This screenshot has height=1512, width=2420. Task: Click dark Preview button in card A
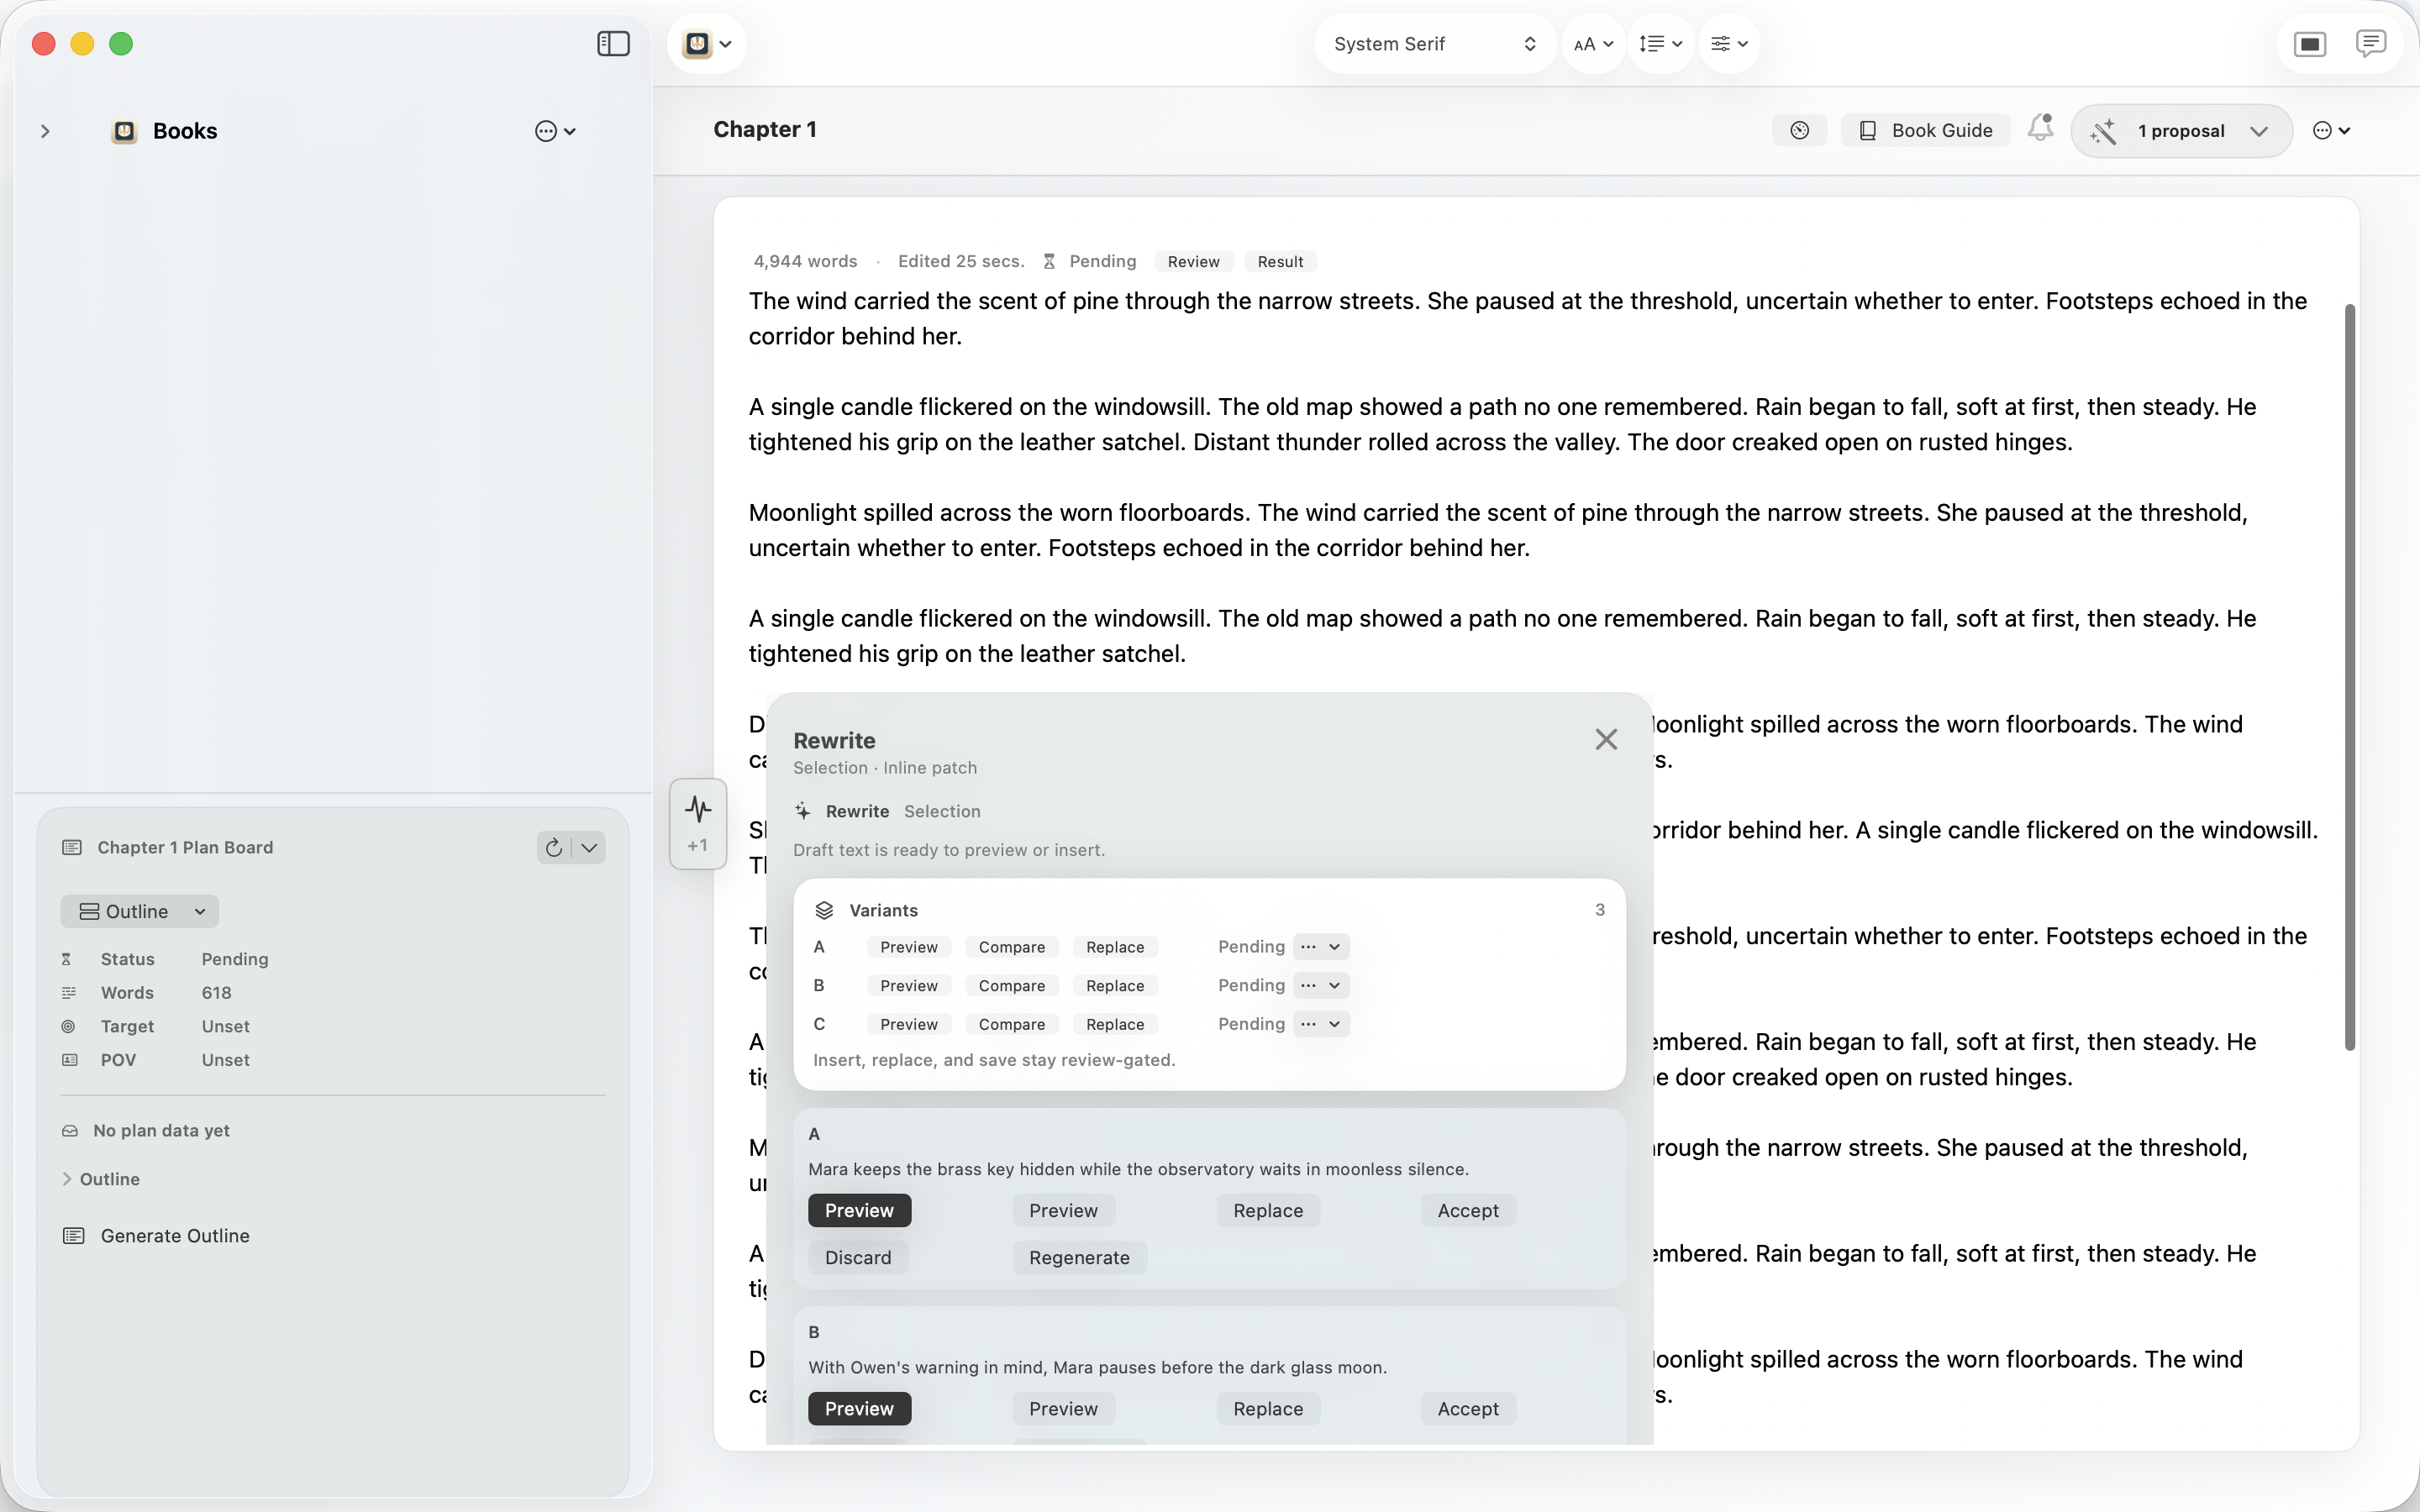[859, 1210]
